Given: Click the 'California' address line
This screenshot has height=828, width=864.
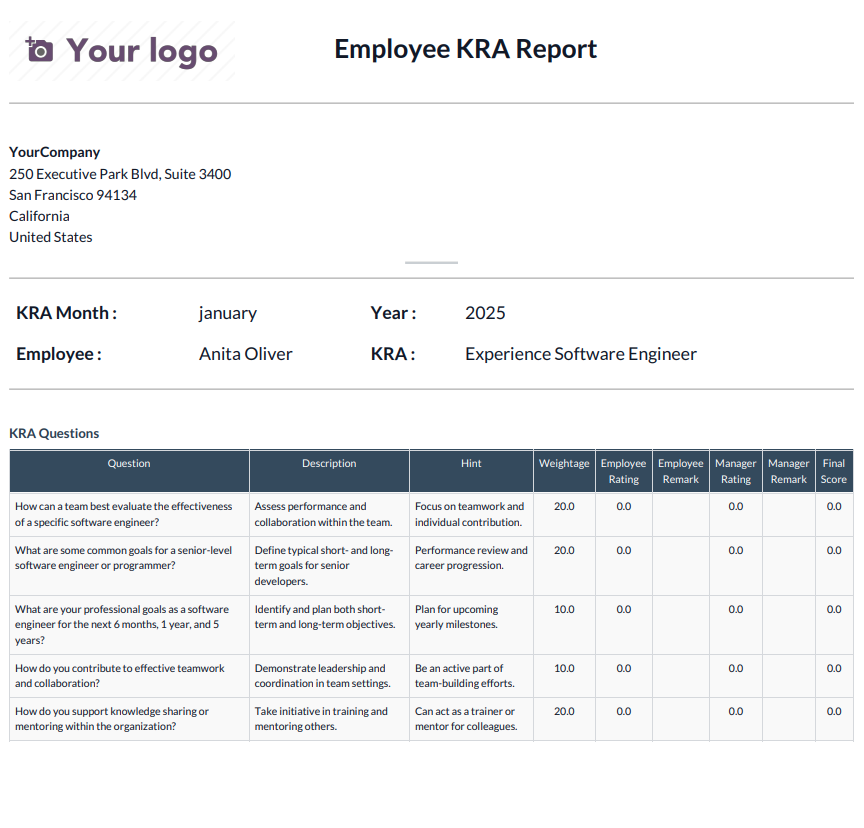Looking at the screenshot, I should pos(39,216).
